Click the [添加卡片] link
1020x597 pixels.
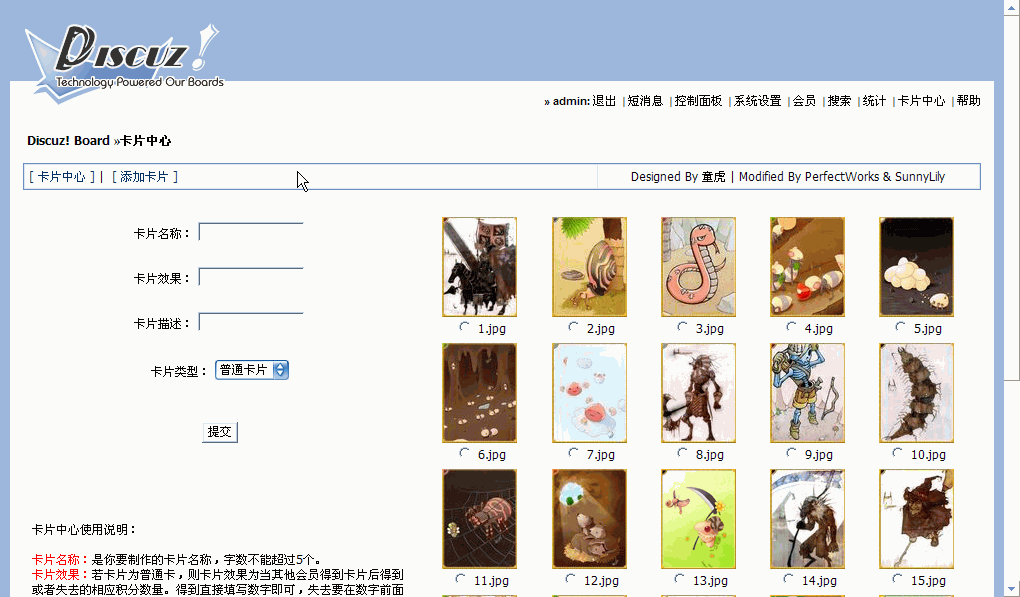144,177
